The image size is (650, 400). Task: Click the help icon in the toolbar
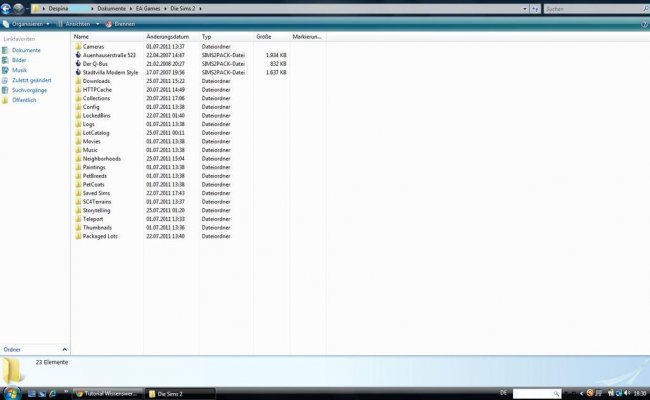(645, 24)
